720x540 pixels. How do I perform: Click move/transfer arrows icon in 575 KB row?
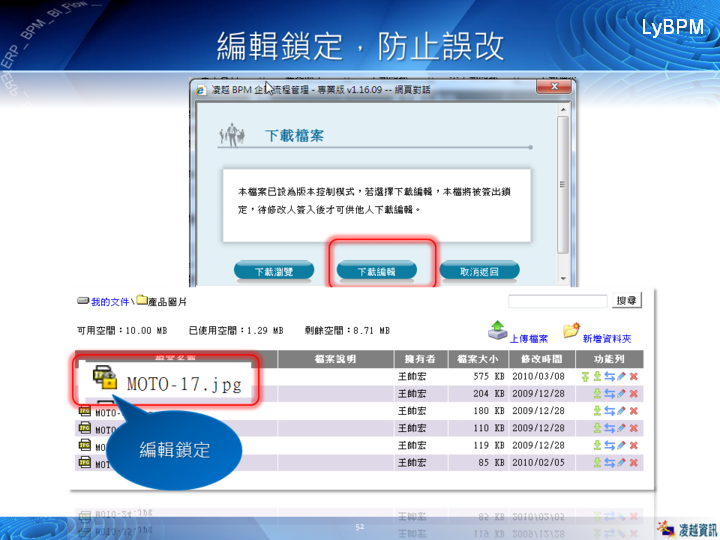(609, 377)
